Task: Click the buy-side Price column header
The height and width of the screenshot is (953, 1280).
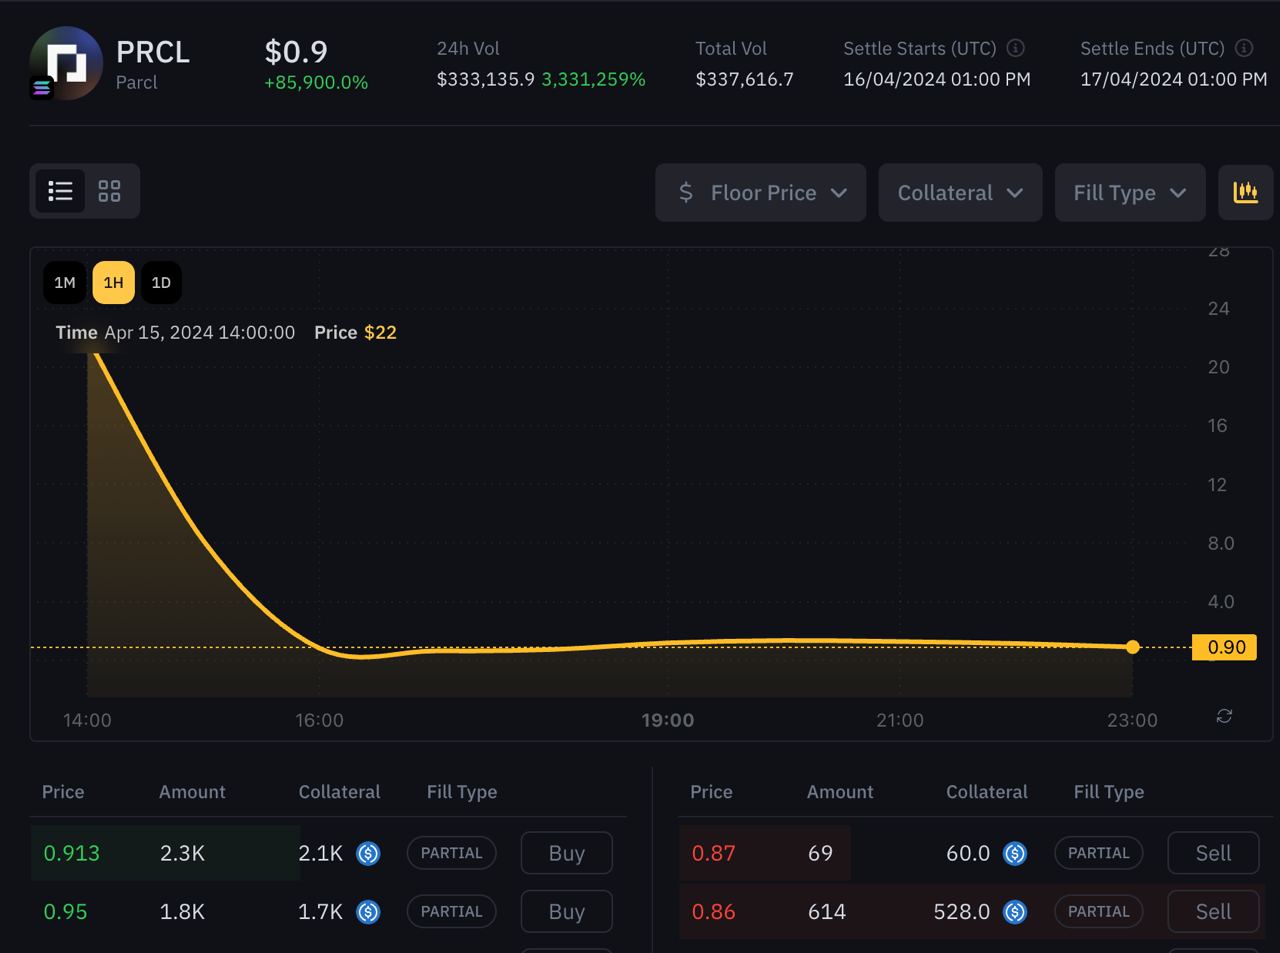Action: [x=63, y=792]
